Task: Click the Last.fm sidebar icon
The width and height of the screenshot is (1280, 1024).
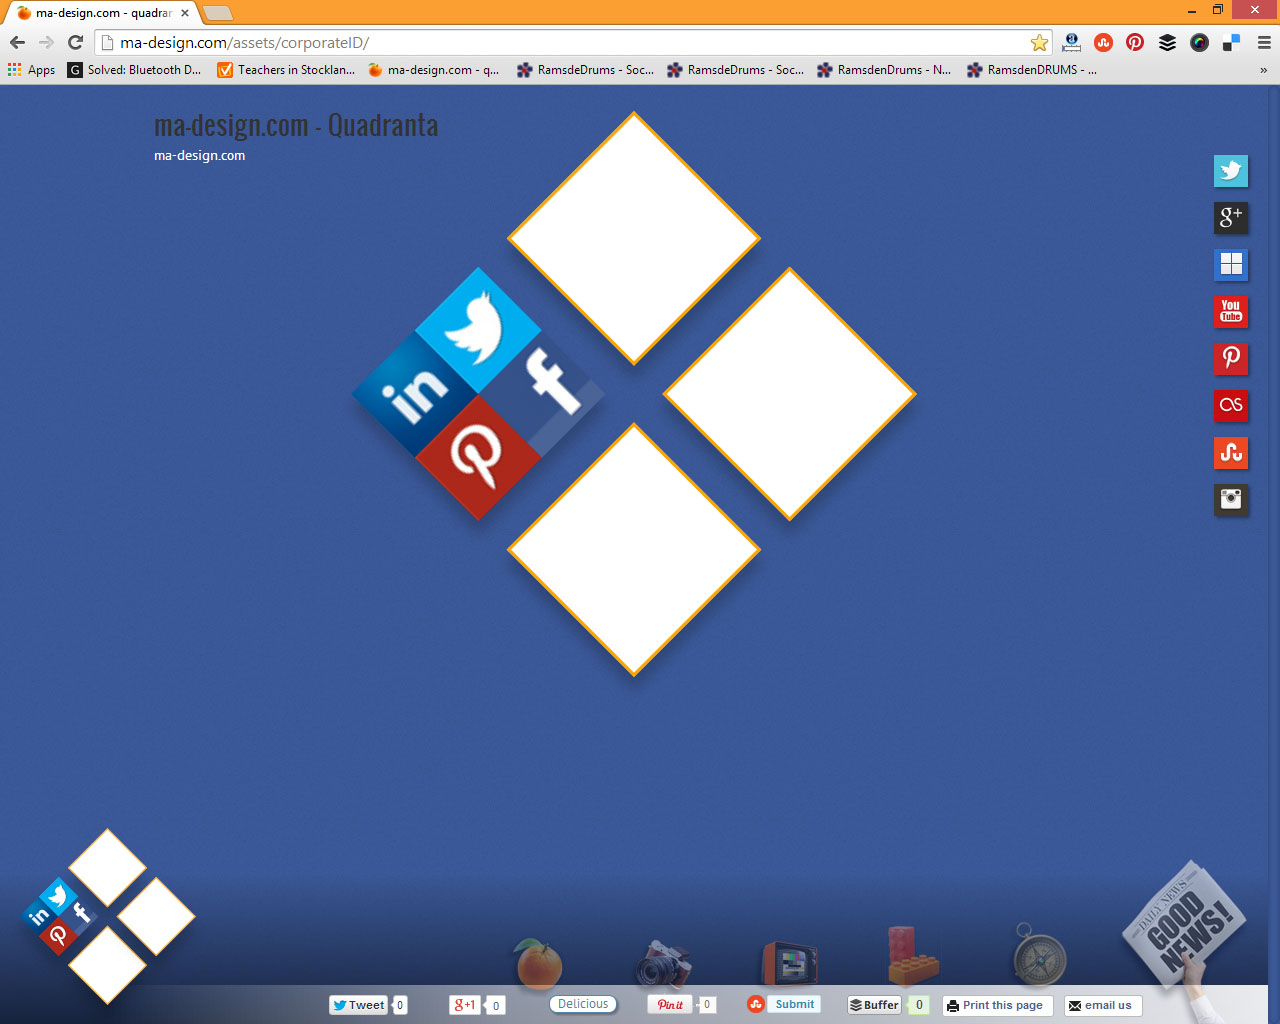Action: point(1231,405)
